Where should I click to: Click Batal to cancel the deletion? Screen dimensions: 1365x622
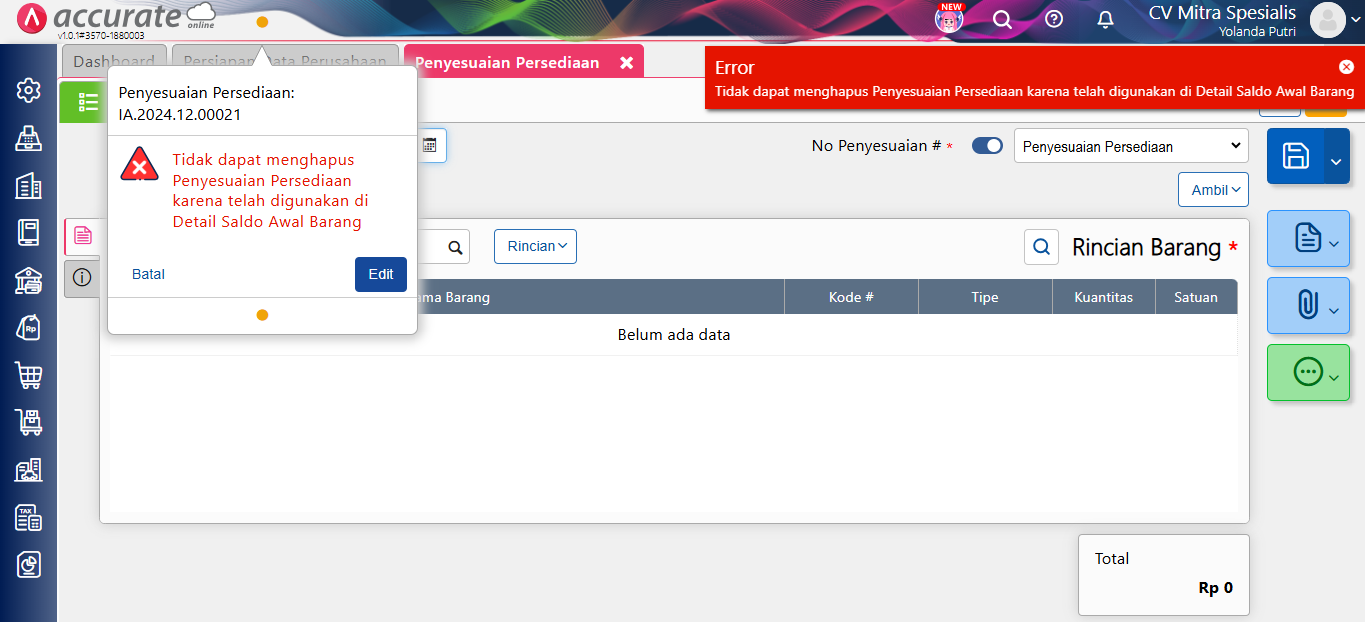(x=147, y=274)
